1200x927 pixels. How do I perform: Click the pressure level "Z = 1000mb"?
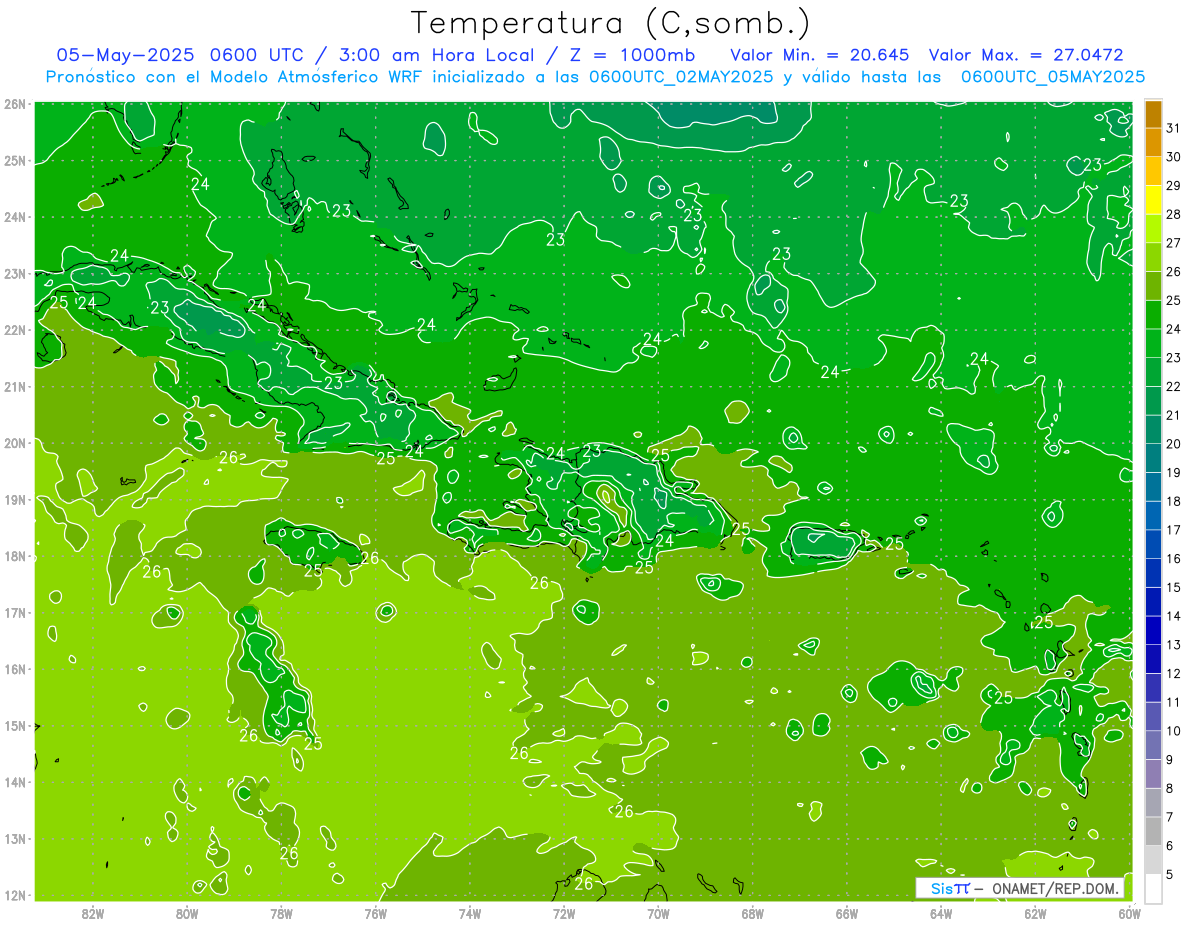(x=634, y=54)
